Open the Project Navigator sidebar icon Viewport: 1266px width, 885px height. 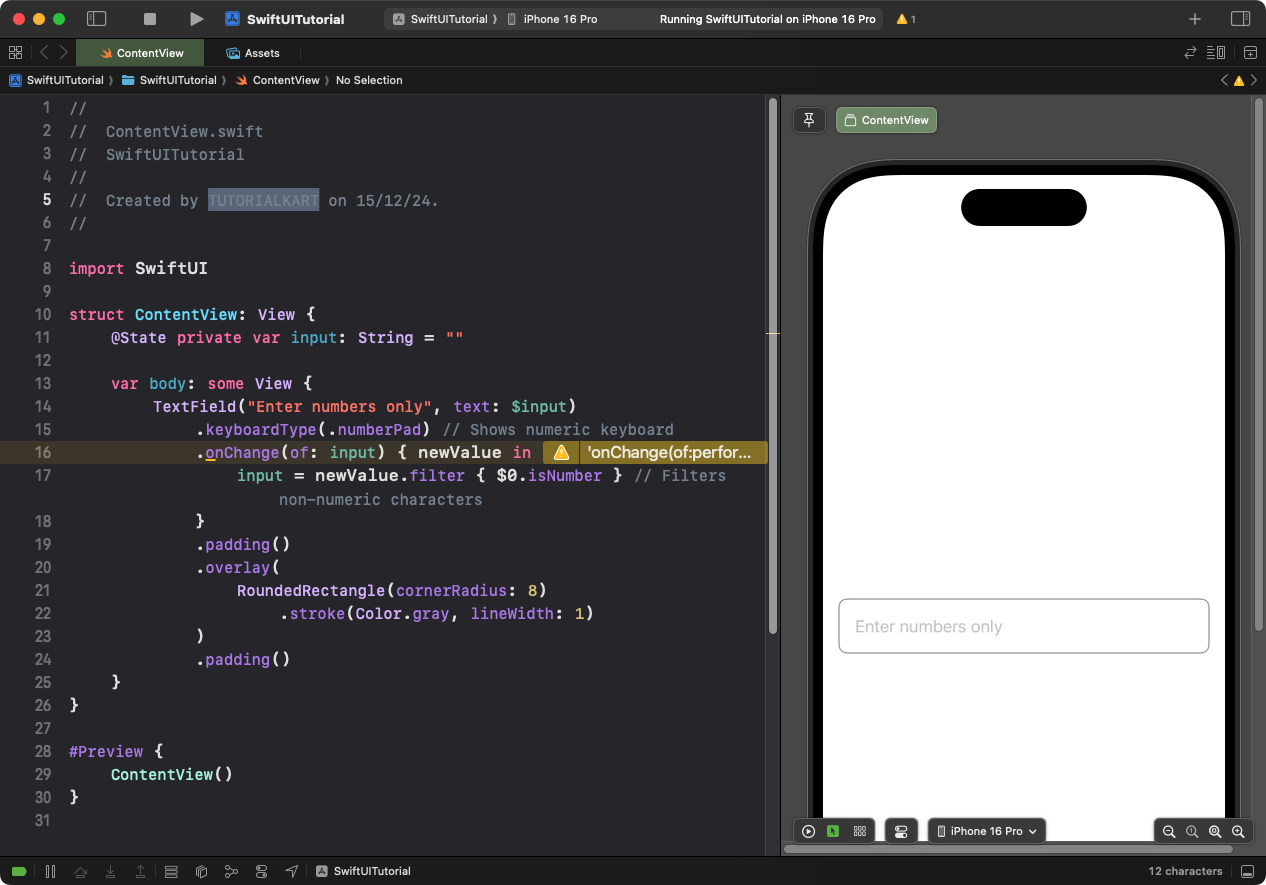point(96,18)
